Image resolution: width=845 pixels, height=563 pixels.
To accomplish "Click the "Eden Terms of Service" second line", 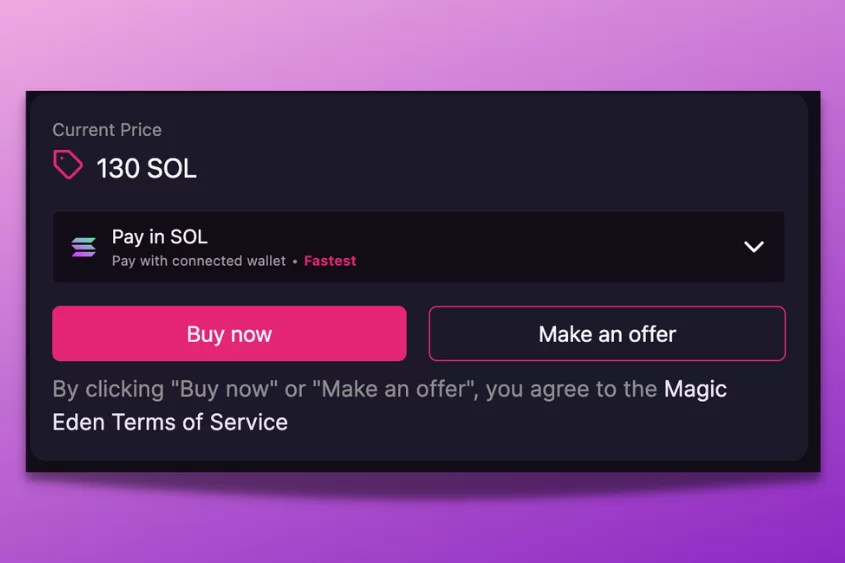I will point(170,422).
